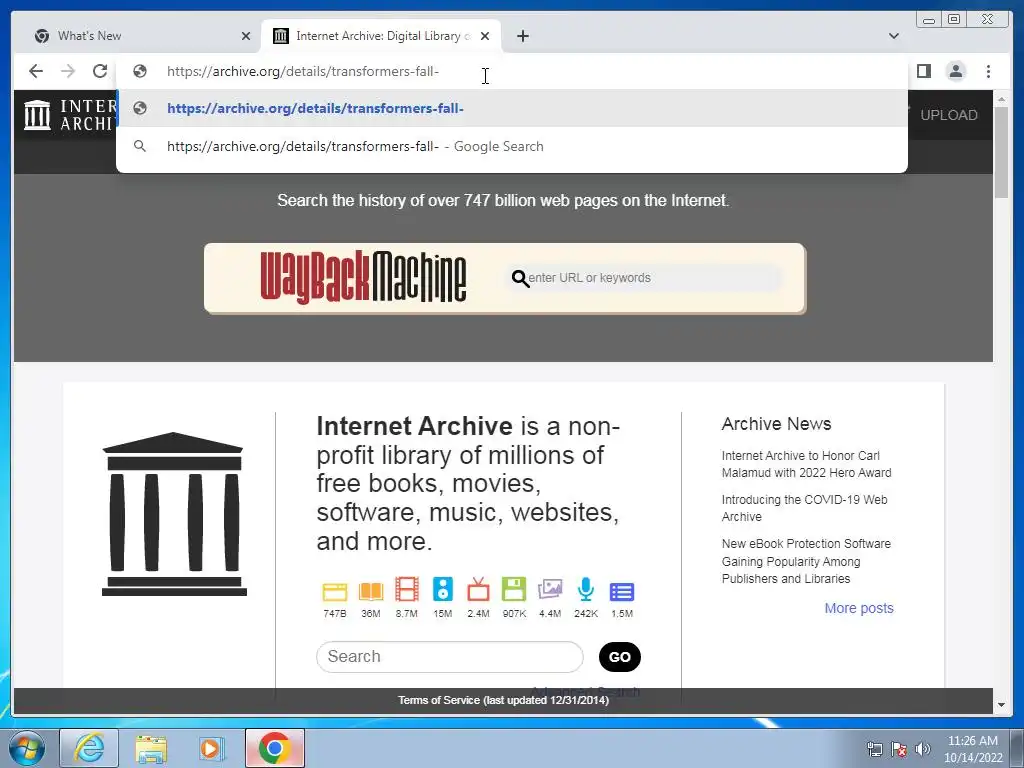This screenshot has width=1024, height=768.
Task: Click the vertical scrollbar thumb
Action: [x=1001, y=152]
